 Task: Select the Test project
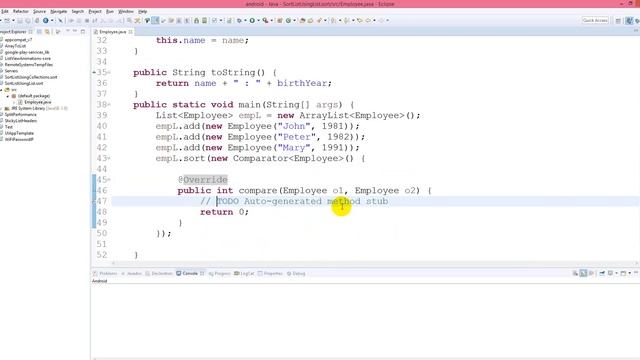[x=9, y=127]
